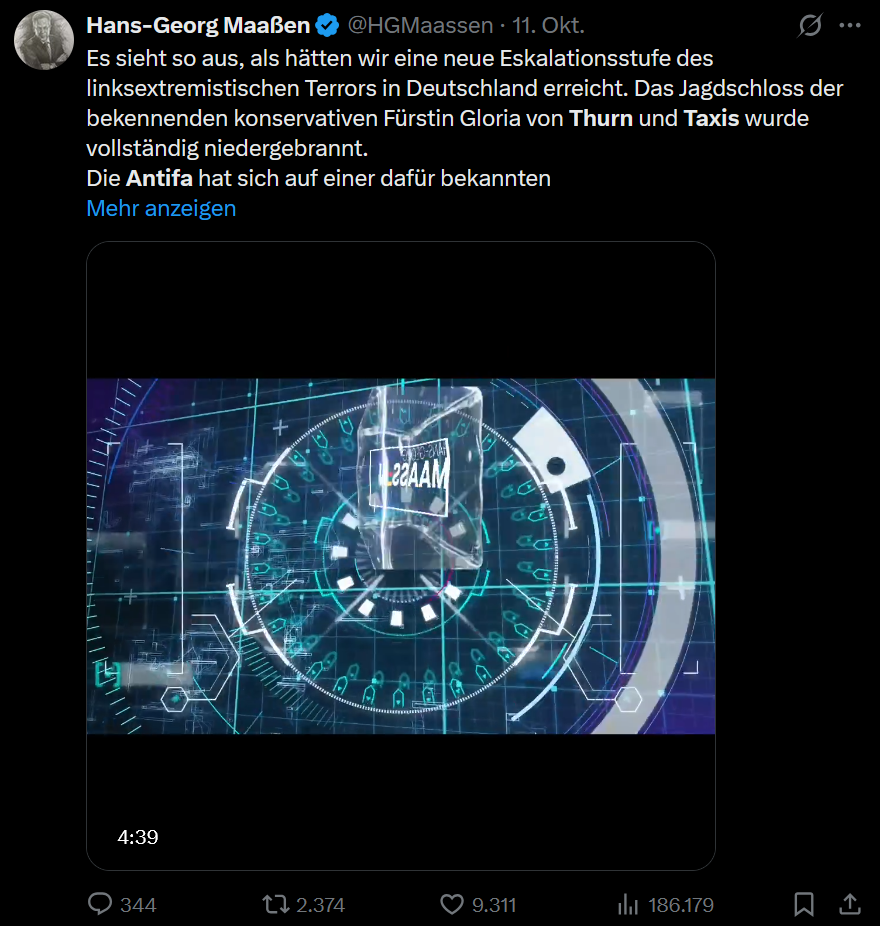Screen dimensions: 880x926
Task: Open the repost arrows menu
Action: point(274,904)
